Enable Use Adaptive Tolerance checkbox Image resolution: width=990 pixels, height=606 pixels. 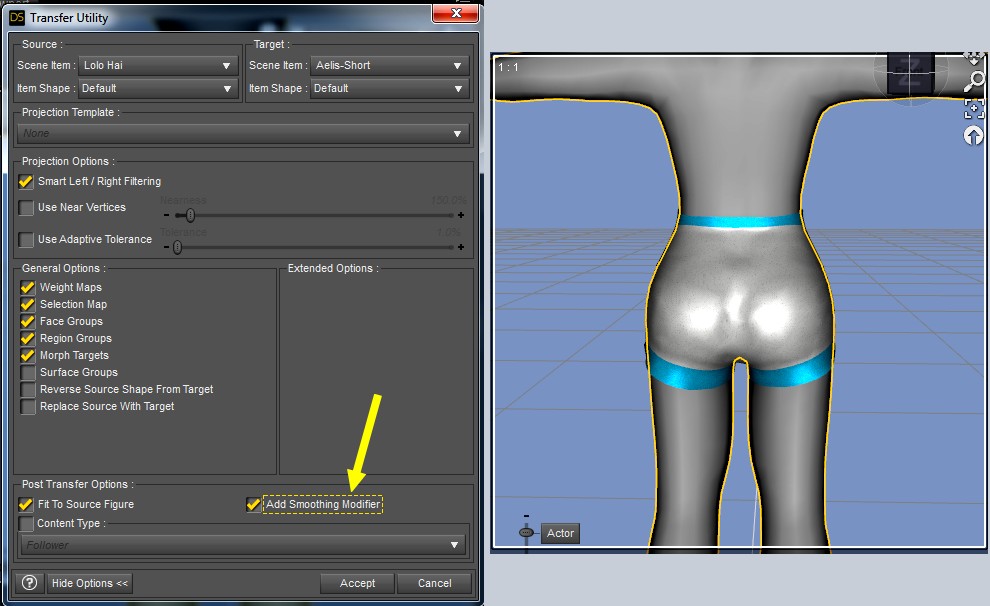point(26,240)
